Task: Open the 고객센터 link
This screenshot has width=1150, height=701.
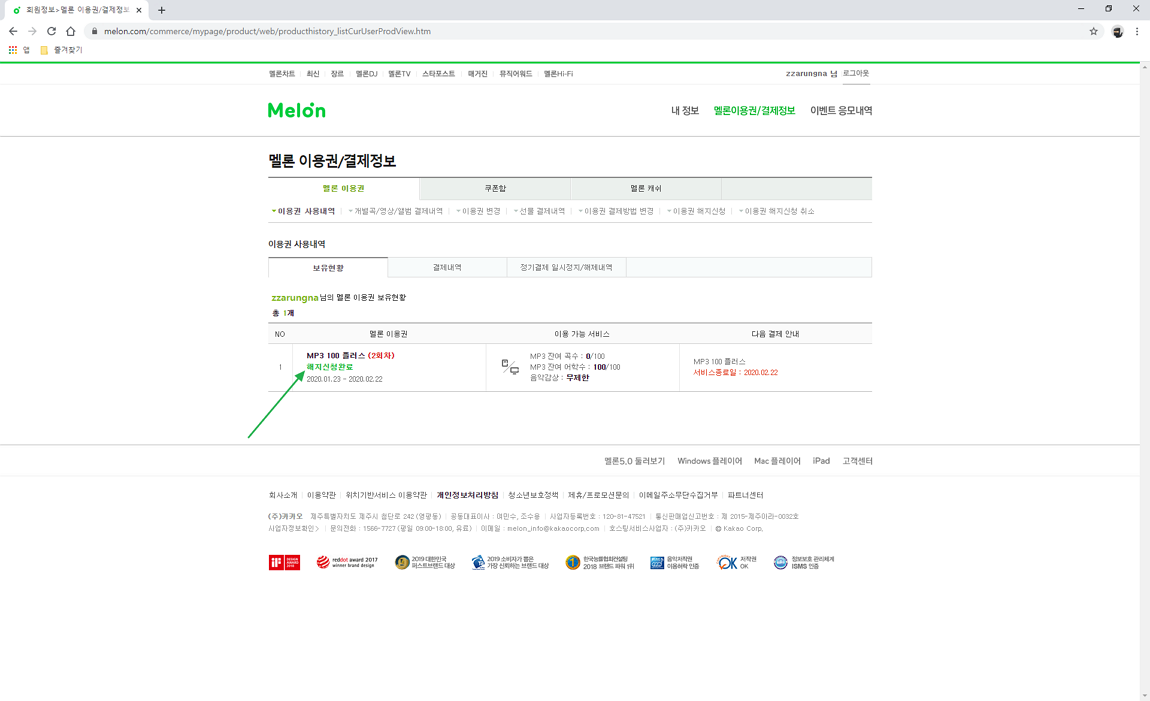Action: [x=857, y=461]
